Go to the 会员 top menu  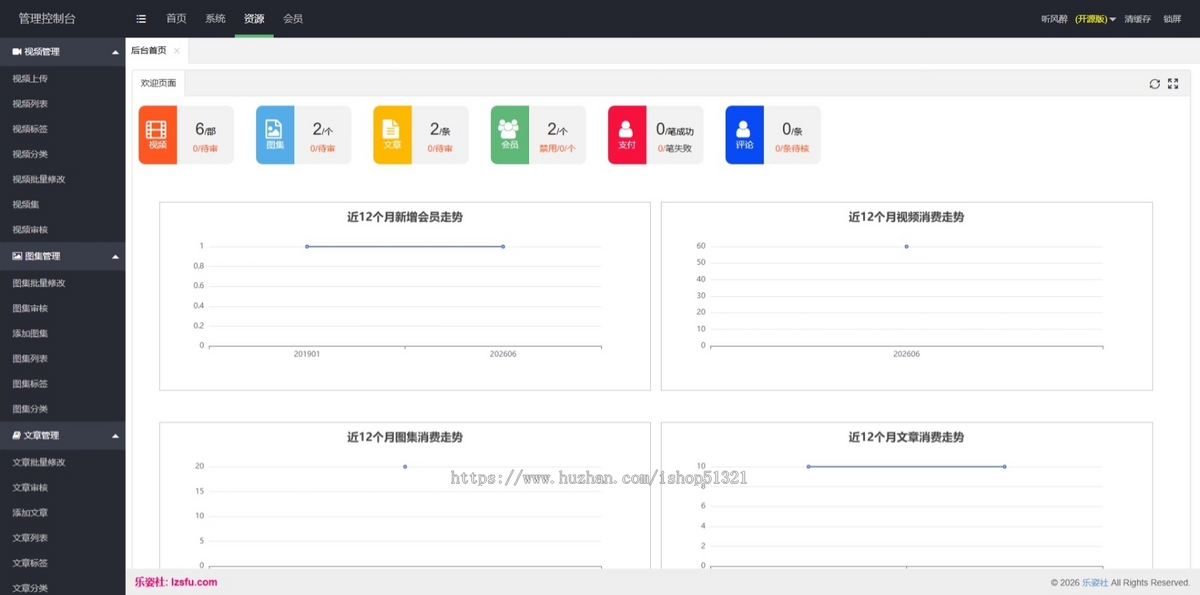click(293, 19)
